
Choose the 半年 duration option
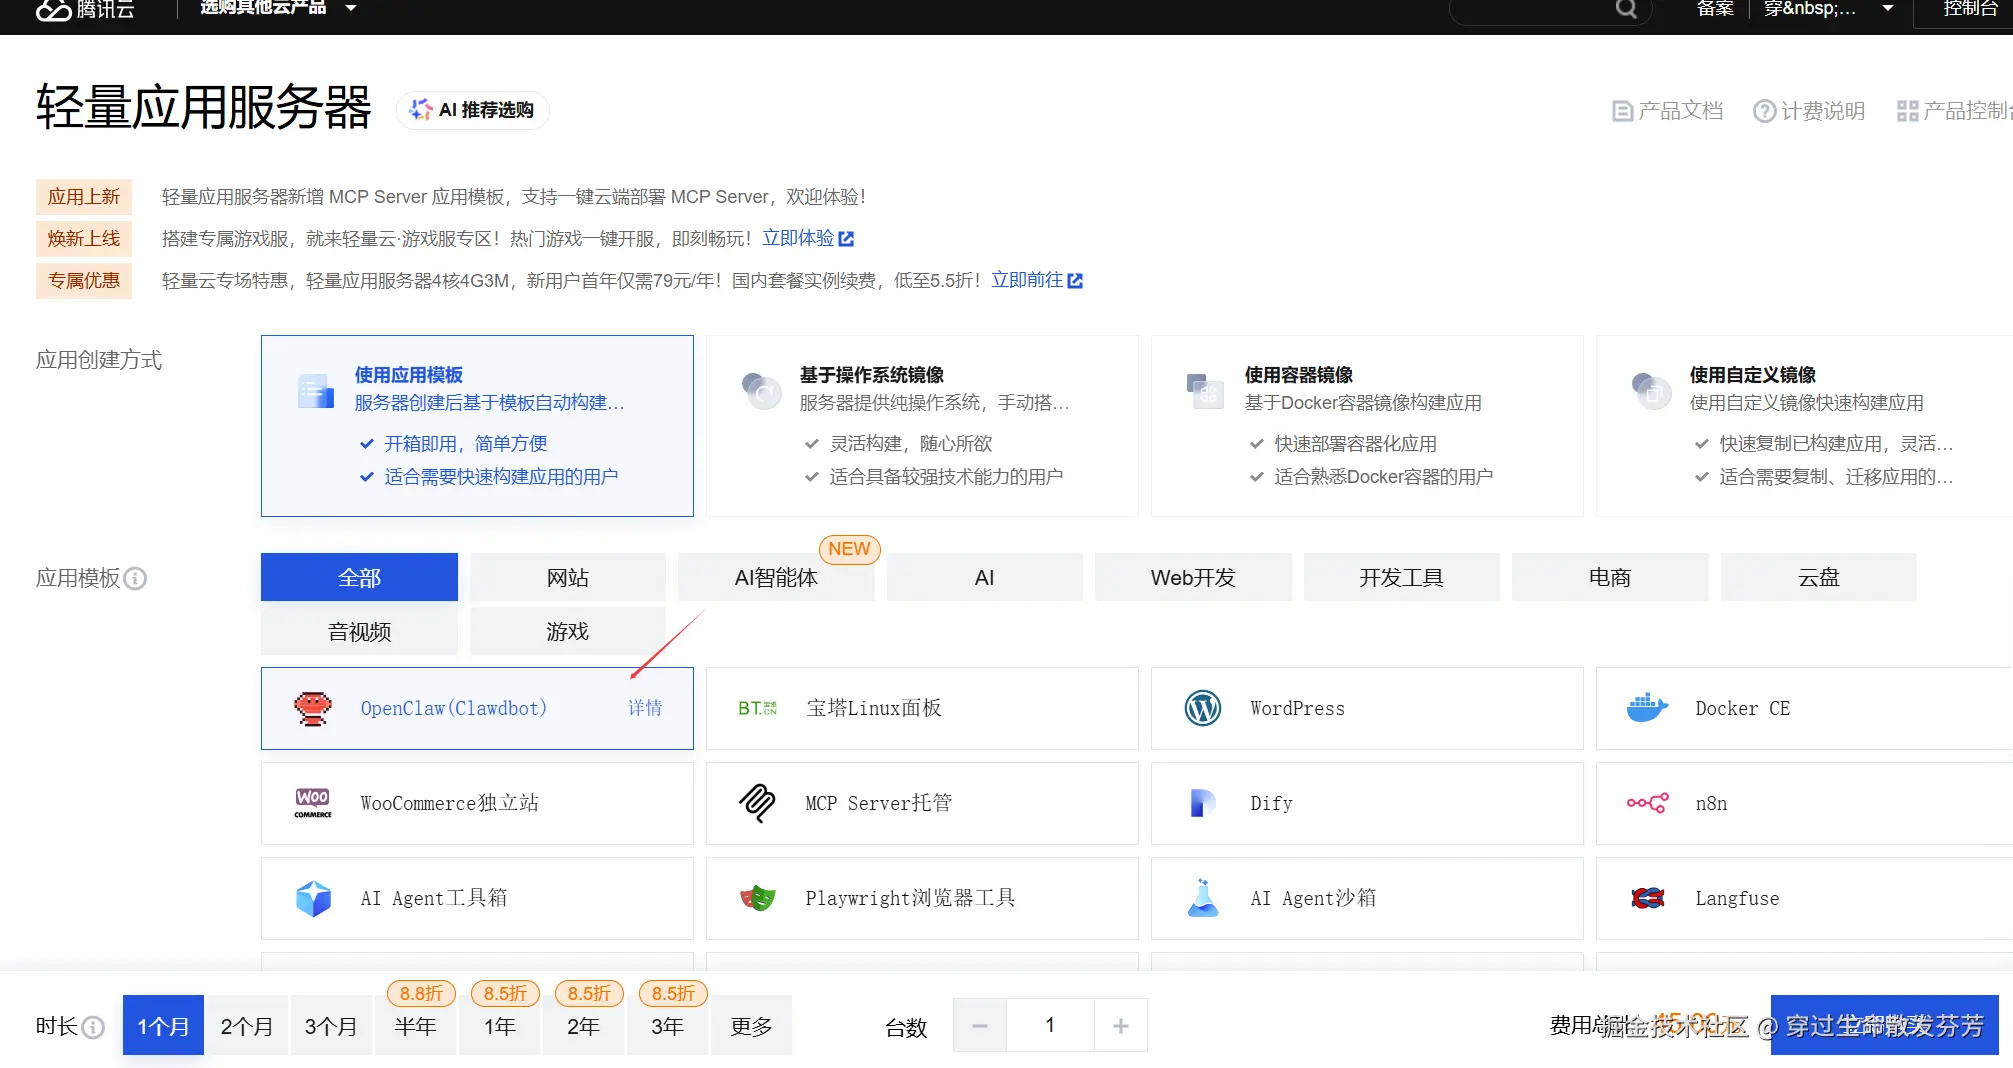point(415,1025)
